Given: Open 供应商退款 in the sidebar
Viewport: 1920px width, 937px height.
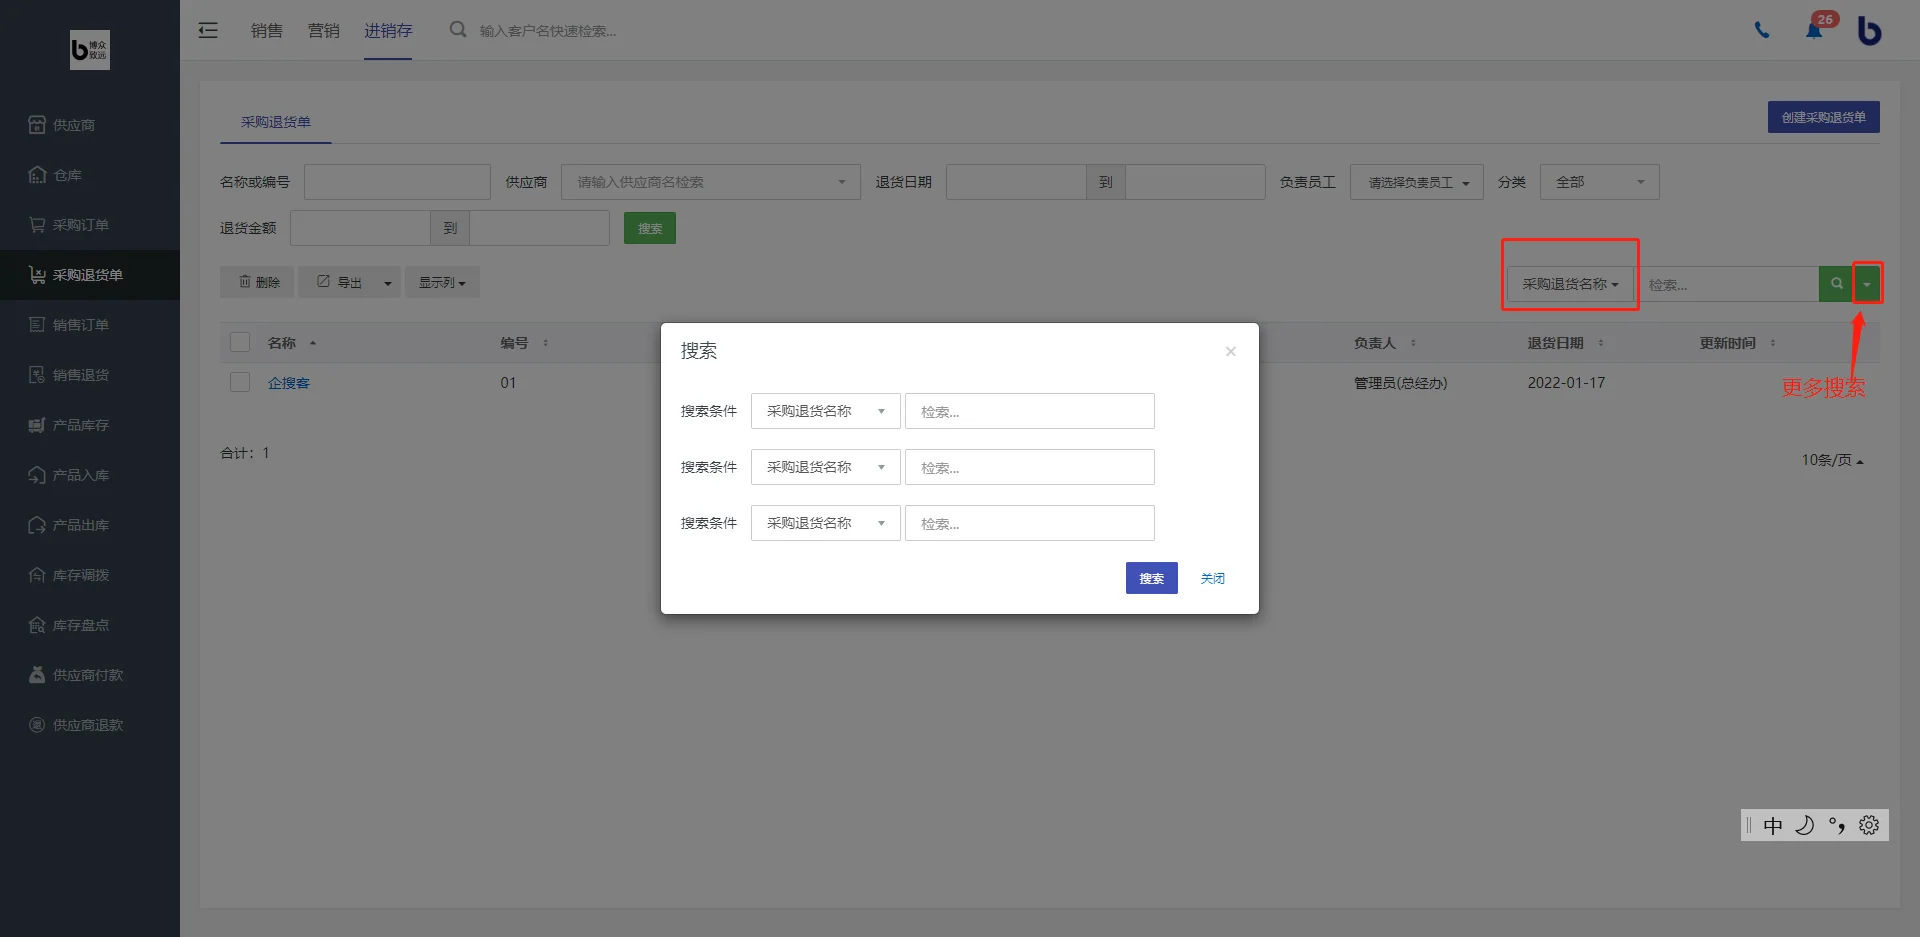Looking at the screenshot, I should click(x=90, y=725).
